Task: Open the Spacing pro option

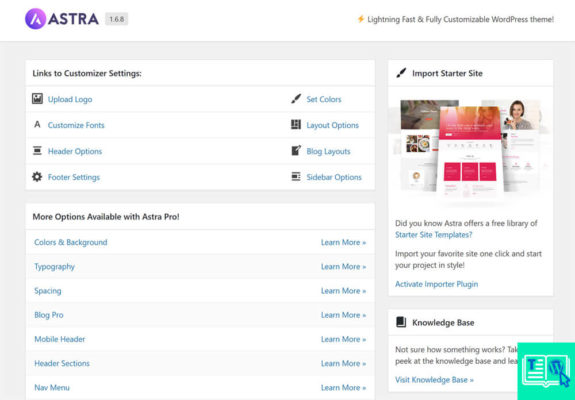Action: click(x=48, y=291)
